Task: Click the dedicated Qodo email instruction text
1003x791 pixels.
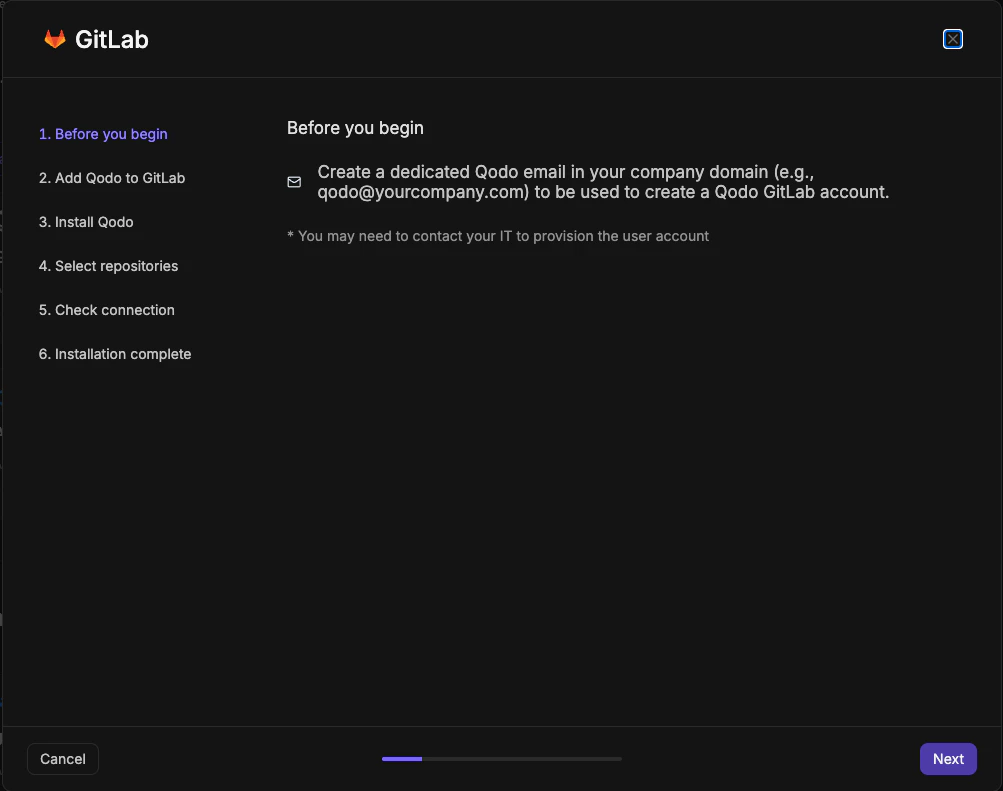Action: [603, 182]
